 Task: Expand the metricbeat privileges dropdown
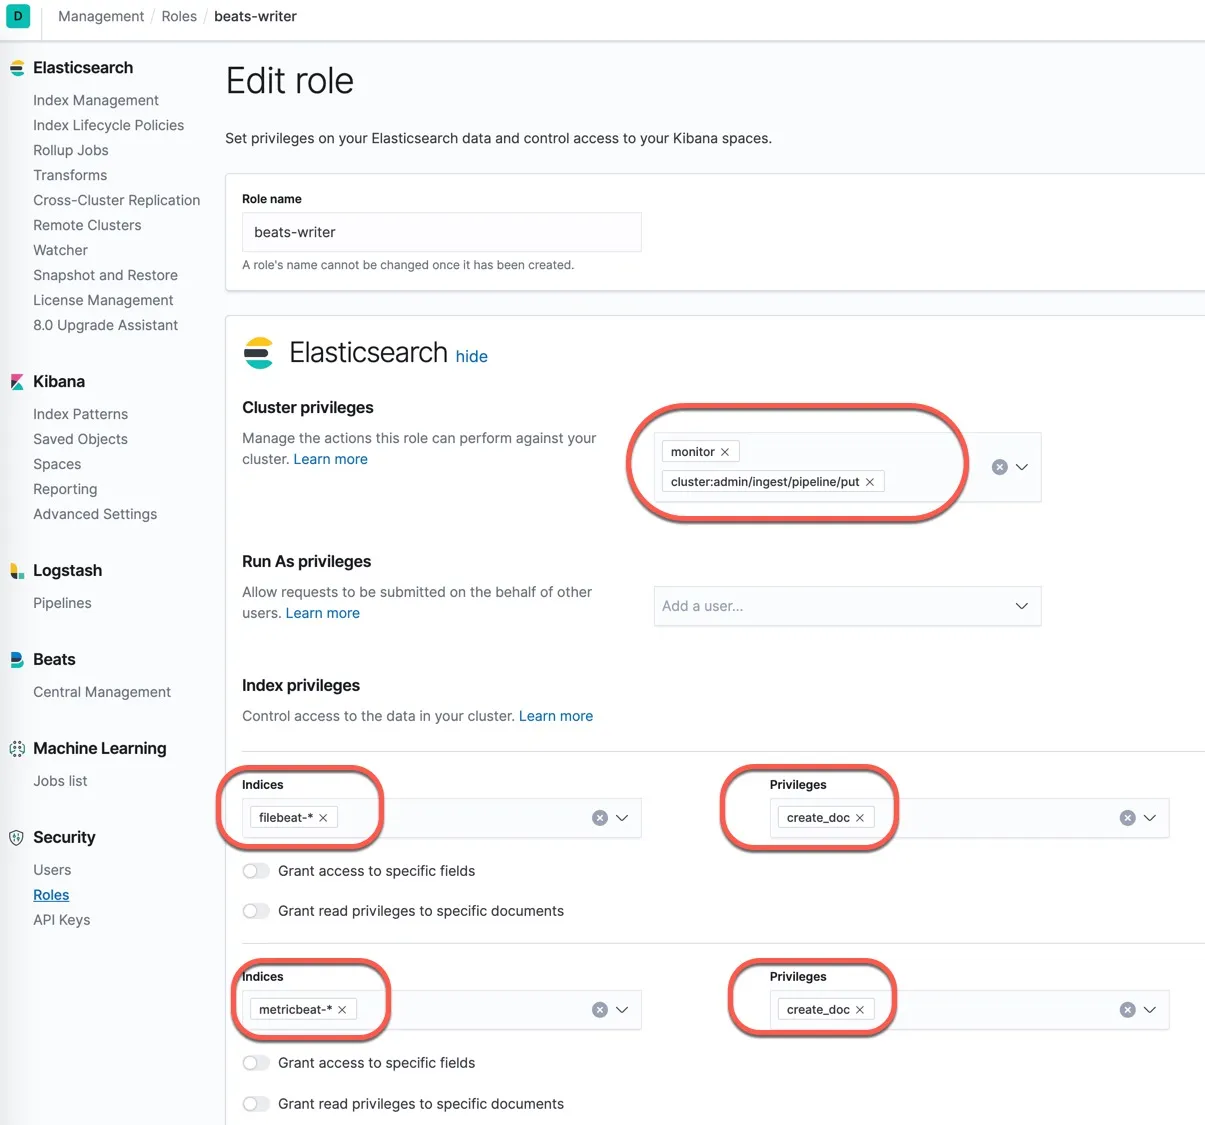[x=1150, y=1010]
